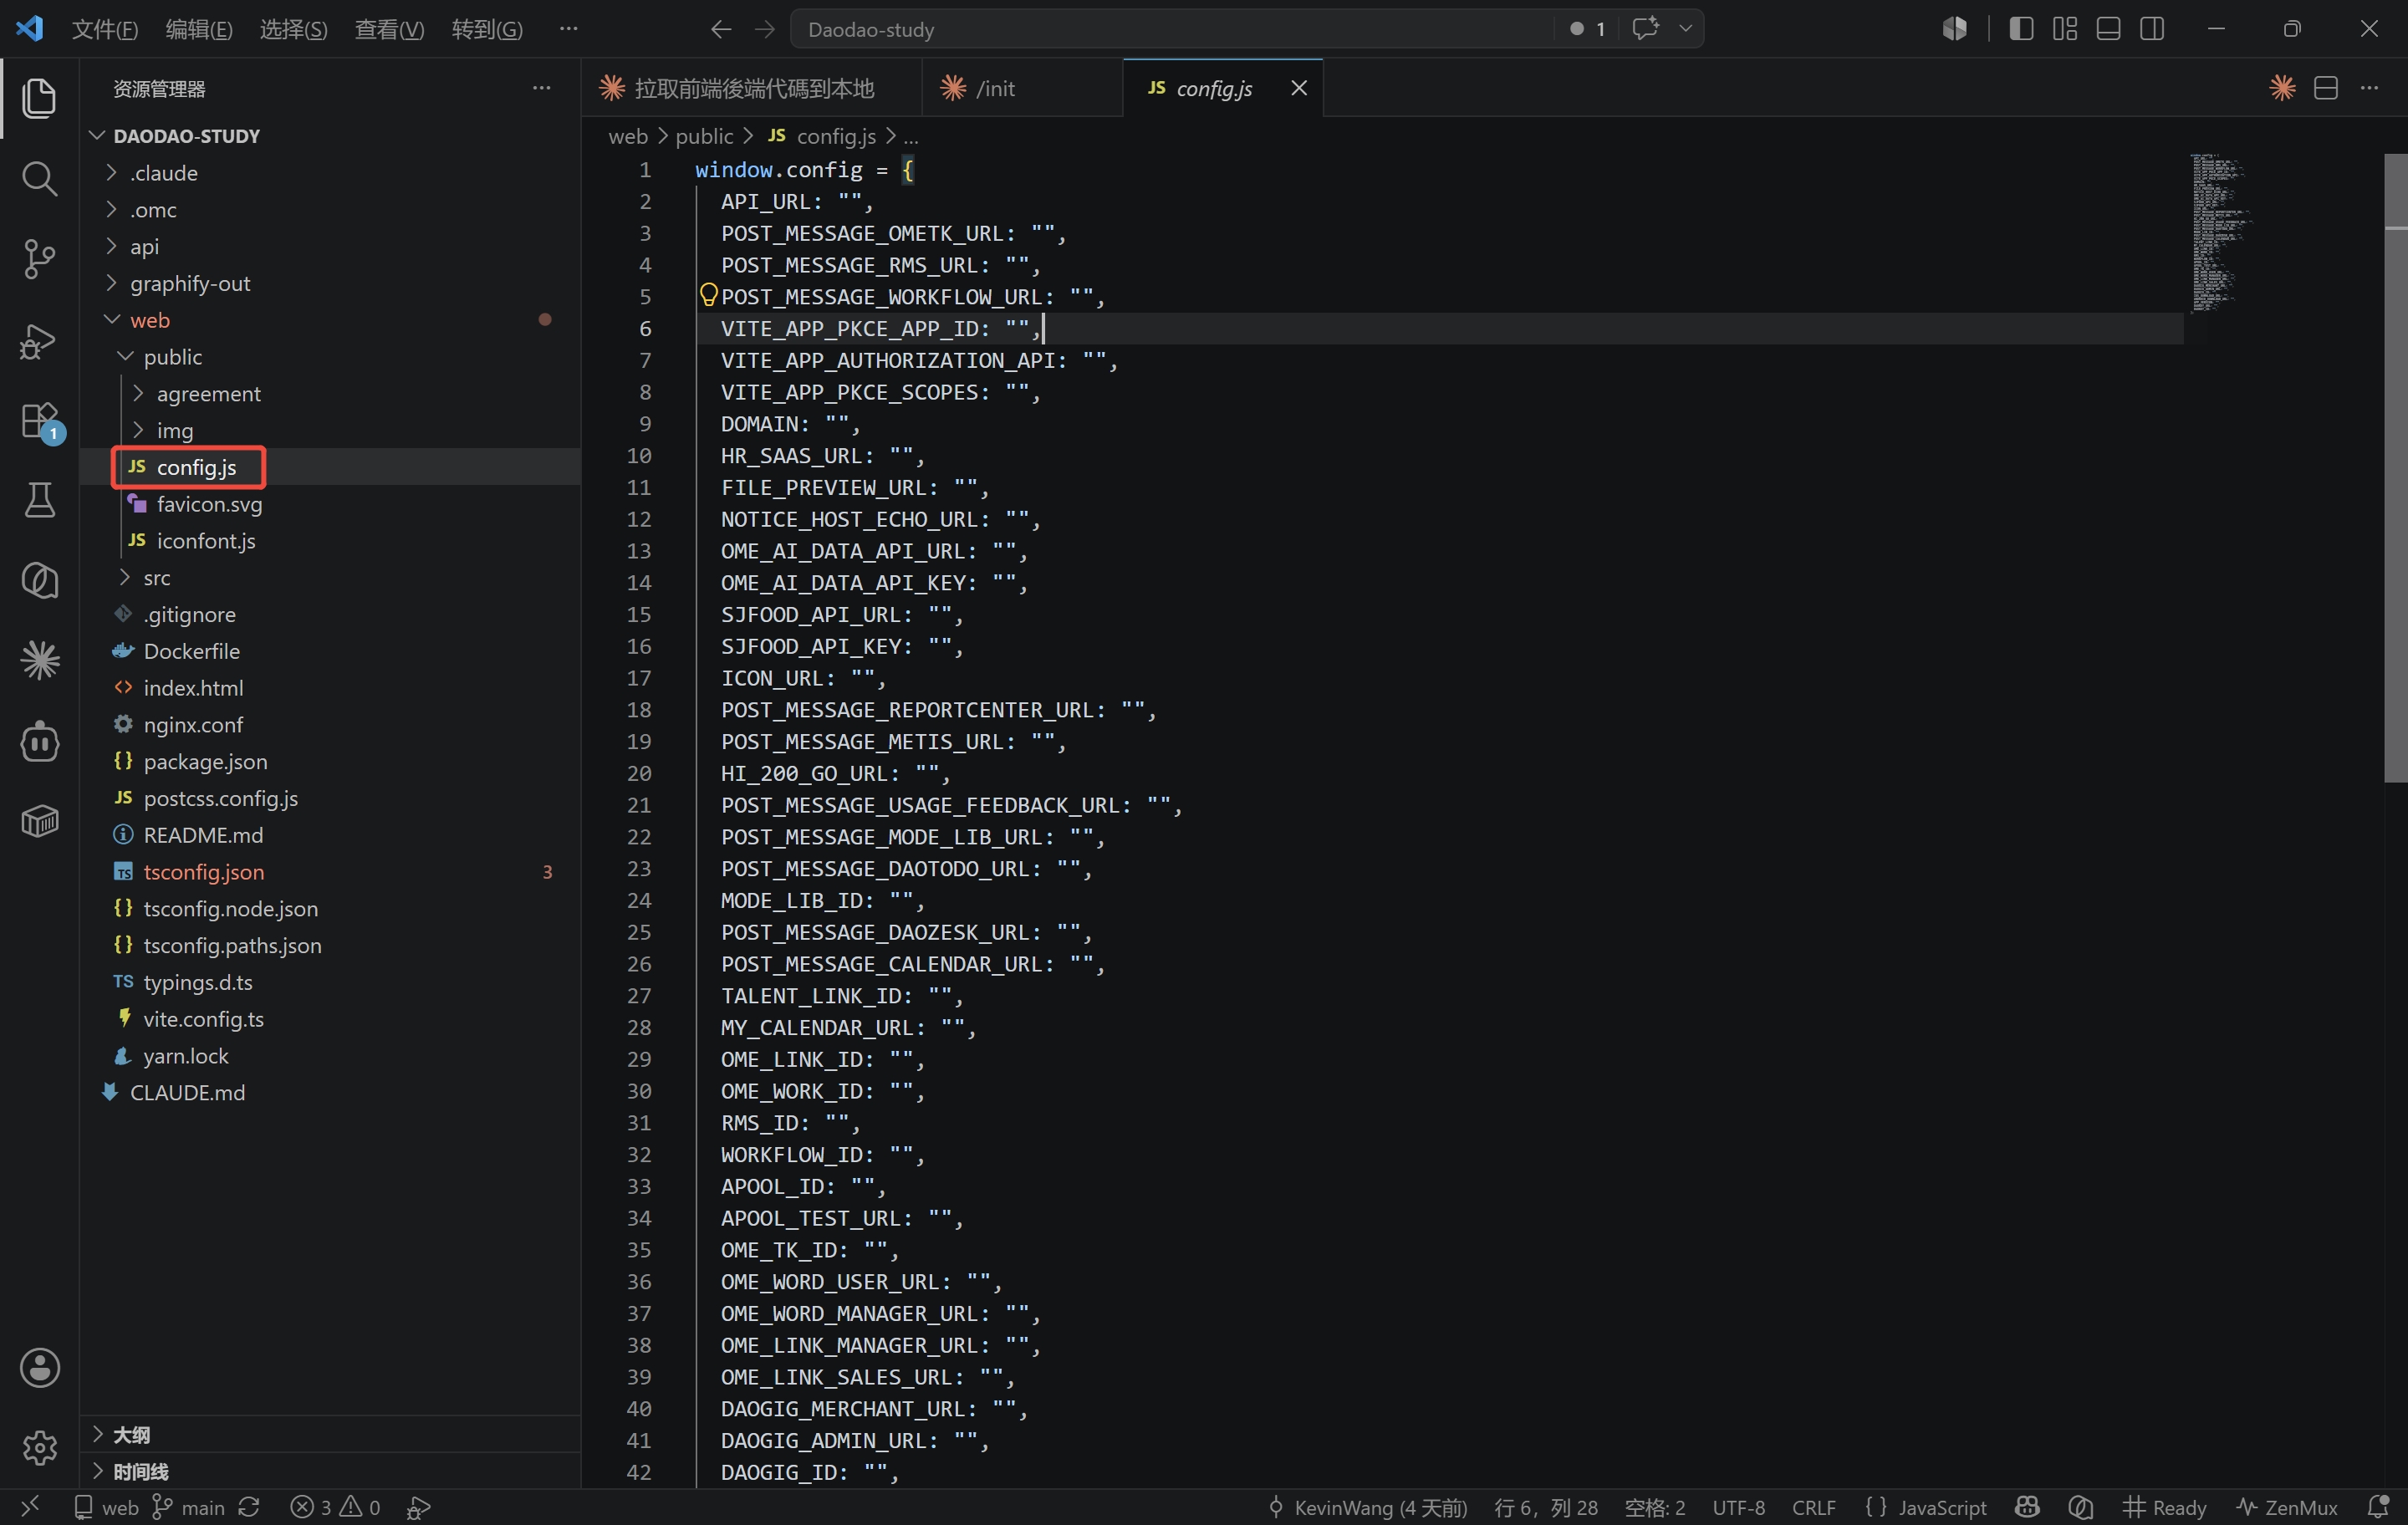Open notifications bell in status bar
This screenshot has height=1525, width=2408.
coord(2378,1507)
